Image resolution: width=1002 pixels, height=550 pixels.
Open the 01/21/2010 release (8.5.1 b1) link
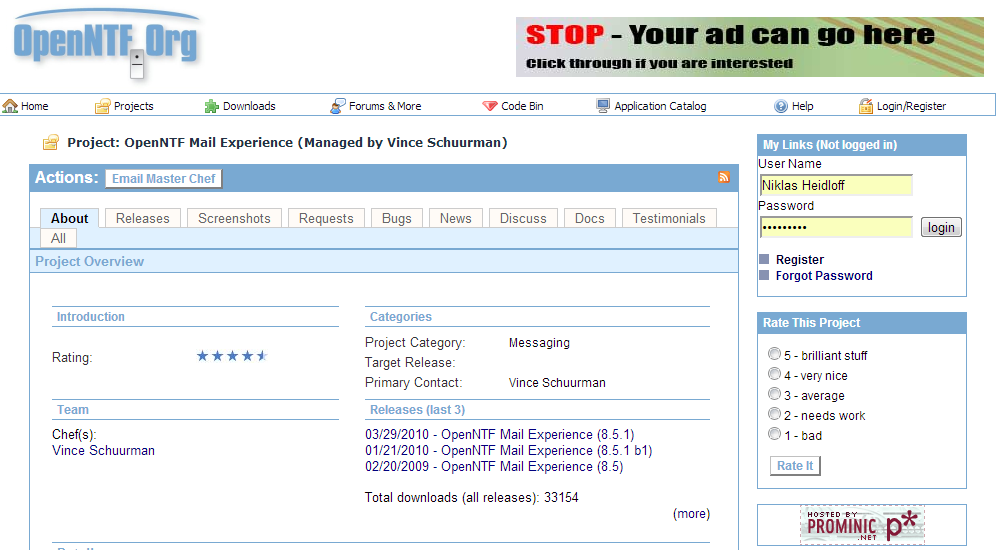509,450
